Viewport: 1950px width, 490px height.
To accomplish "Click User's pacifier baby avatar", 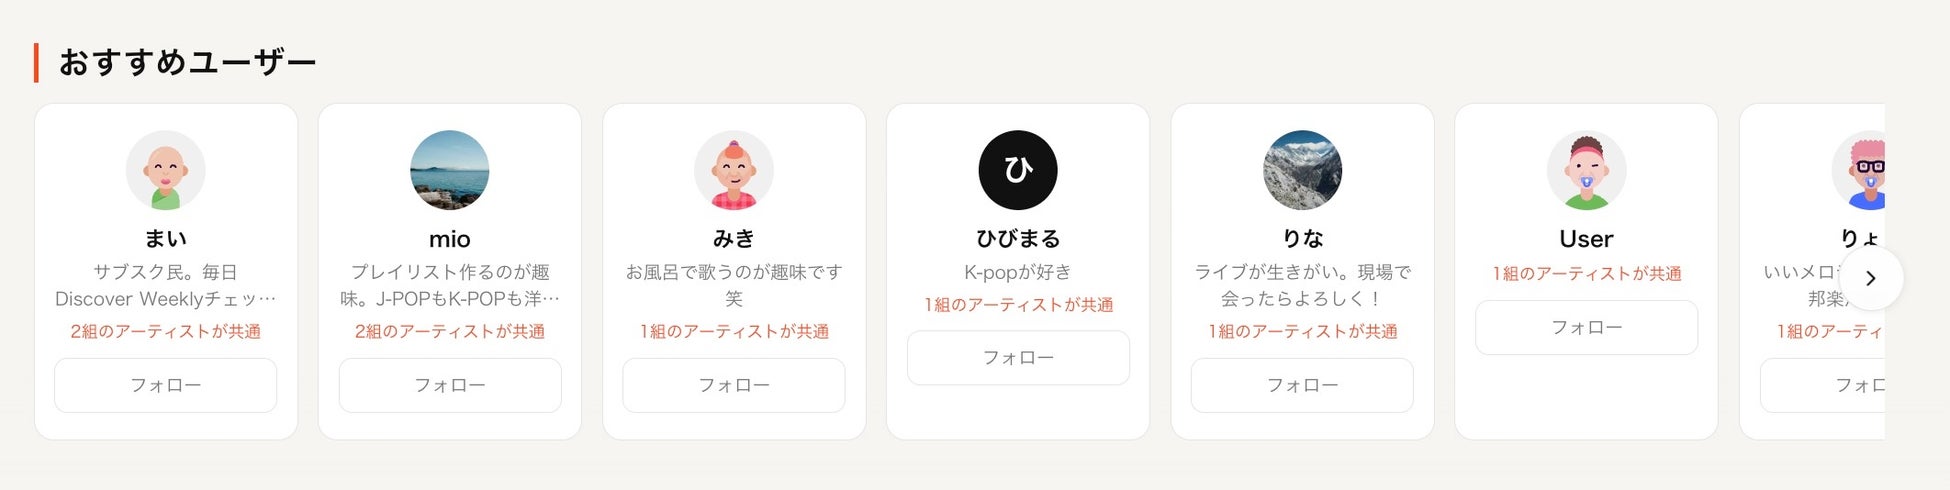I will [1586, 170].
